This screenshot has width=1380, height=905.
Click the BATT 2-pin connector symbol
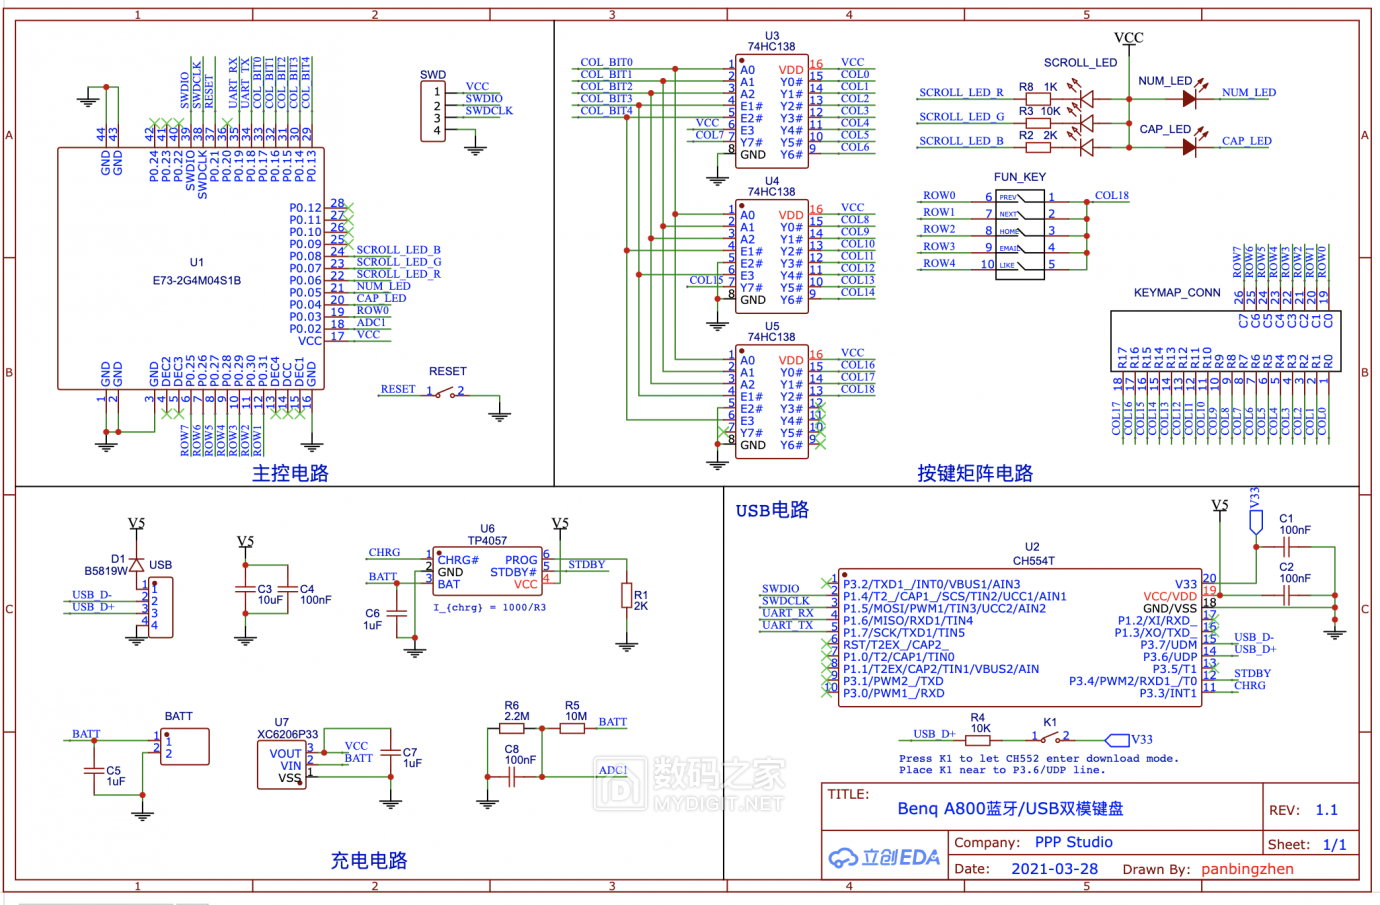pyautogui.click(x=184, y=746)
